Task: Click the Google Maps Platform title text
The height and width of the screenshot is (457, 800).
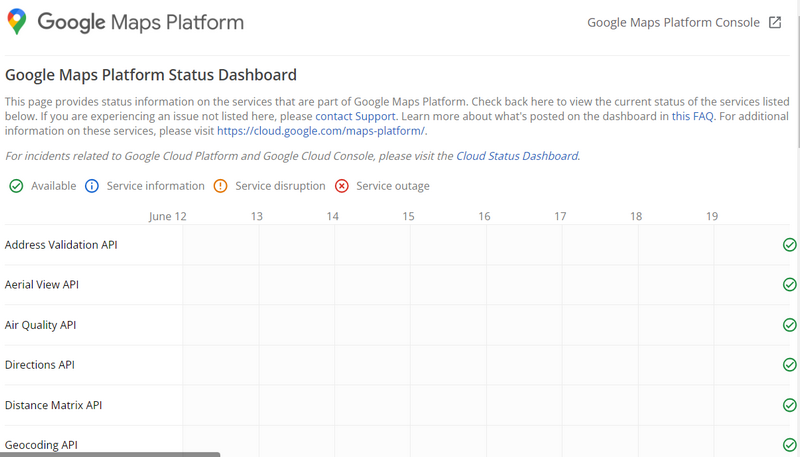Action: point(140,22)
